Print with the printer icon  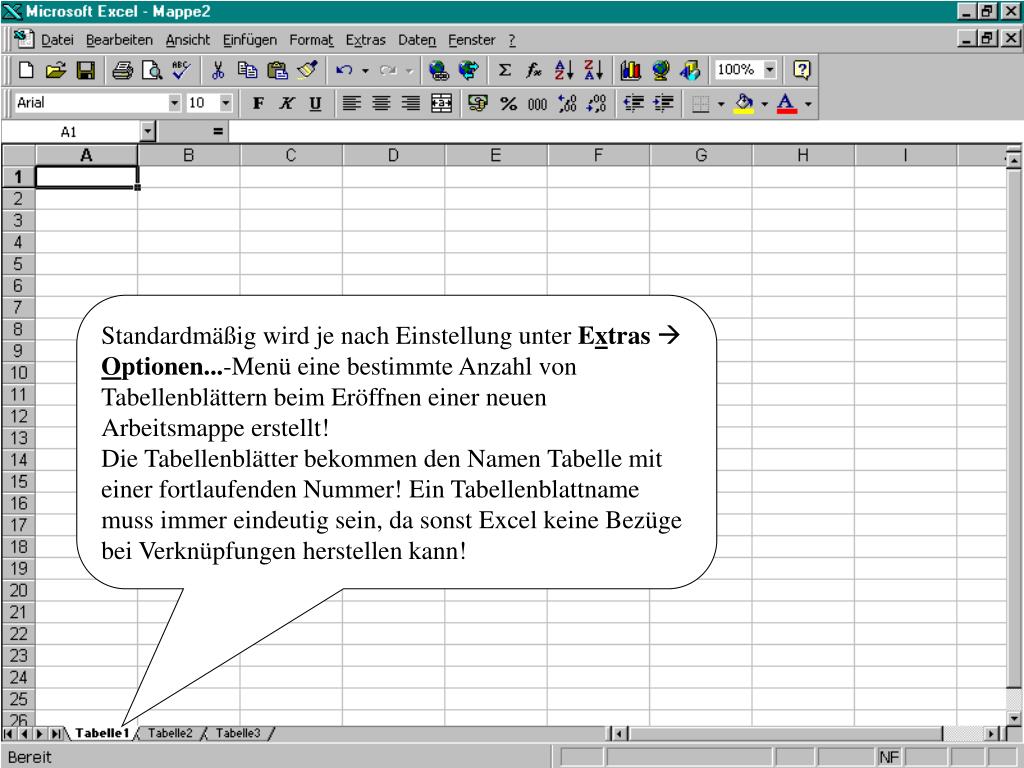[122, 70]
